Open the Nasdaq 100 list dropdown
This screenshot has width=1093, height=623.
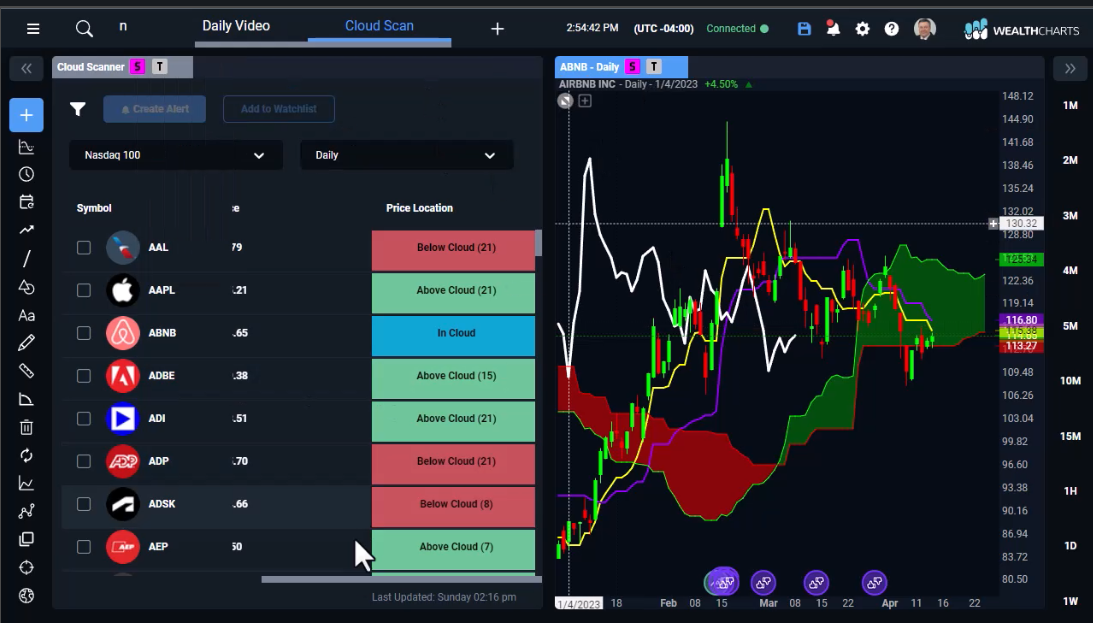[176, 155]
